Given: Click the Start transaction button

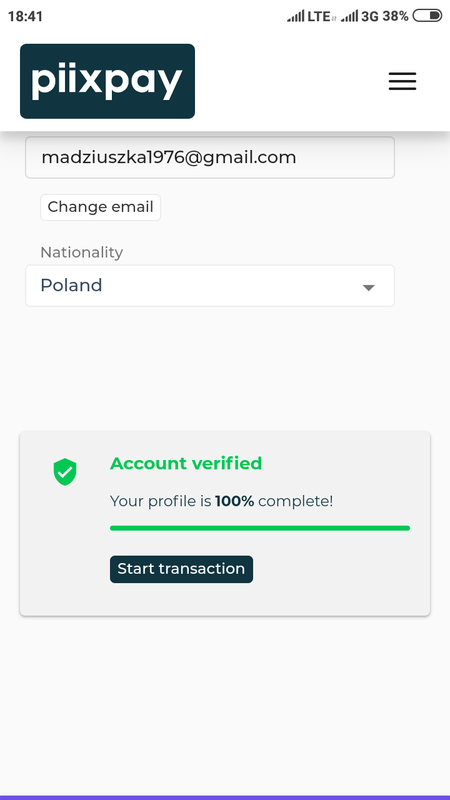Looking at the screenshot, I should (181, 569).
